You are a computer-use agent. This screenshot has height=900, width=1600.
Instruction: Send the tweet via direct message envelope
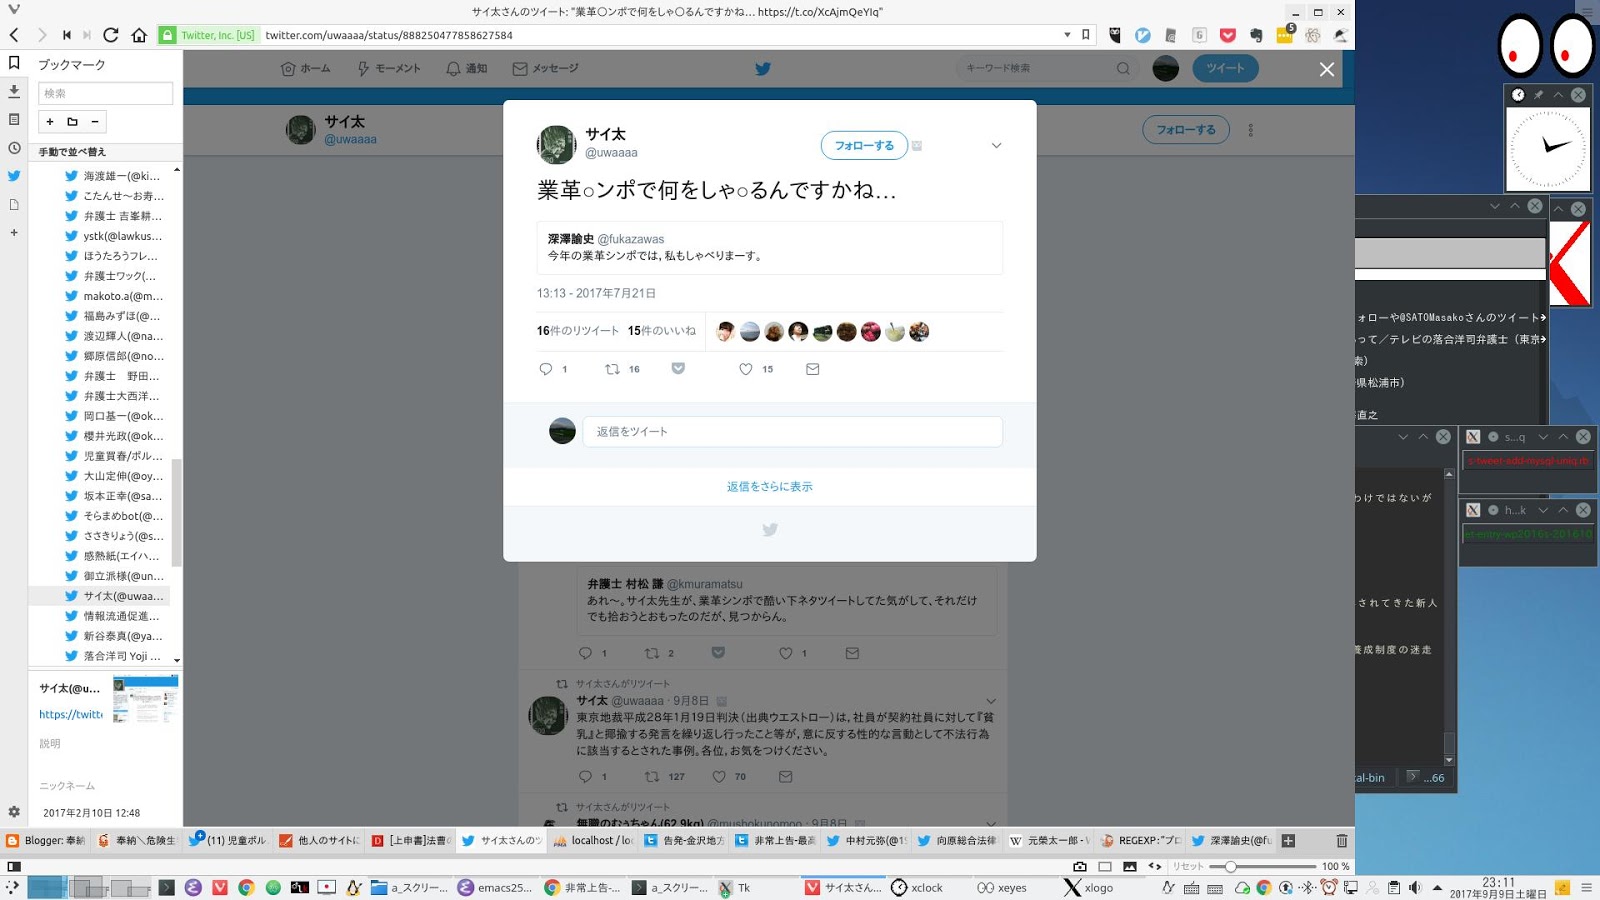pos(812,369)
